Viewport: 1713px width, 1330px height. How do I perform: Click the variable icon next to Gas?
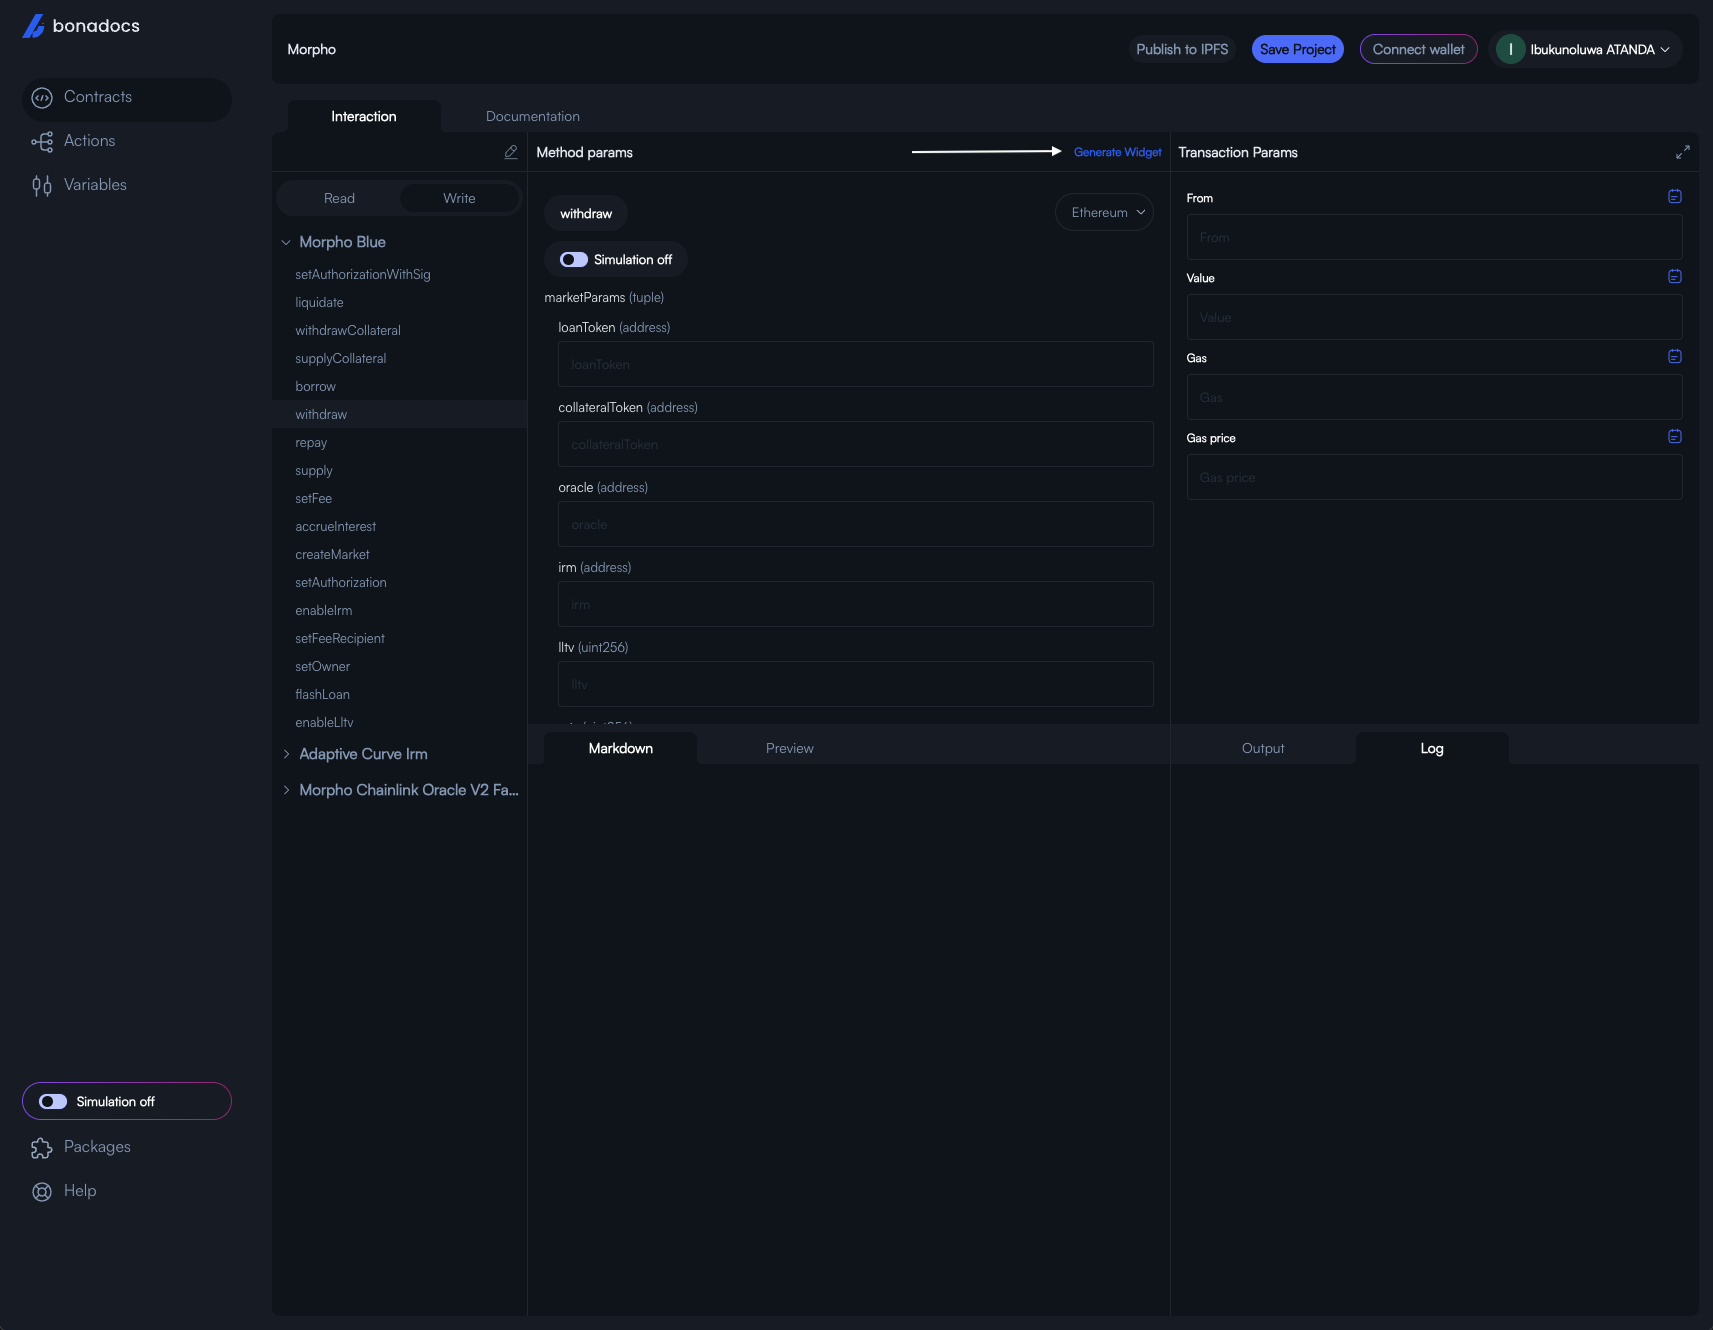click(x=1675, y=357)
